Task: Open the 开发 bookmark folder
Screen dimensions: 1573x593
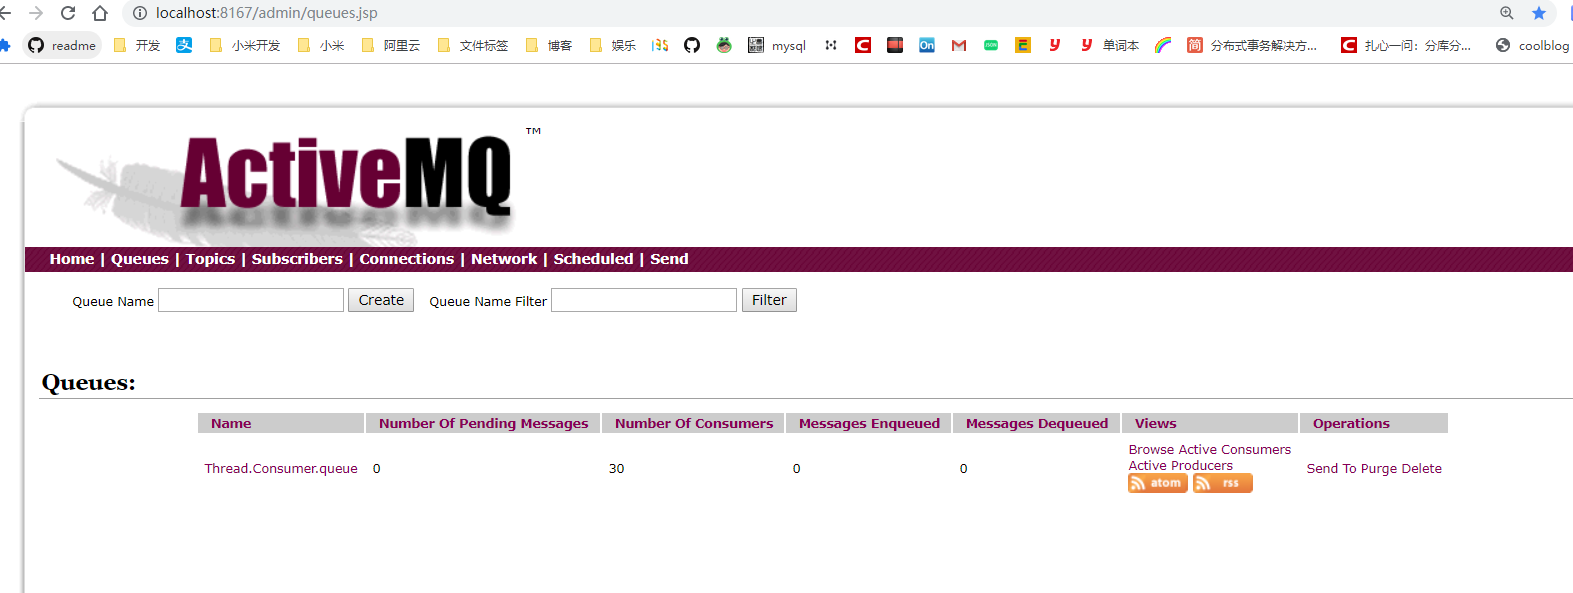Action: [x=137, y=45]
